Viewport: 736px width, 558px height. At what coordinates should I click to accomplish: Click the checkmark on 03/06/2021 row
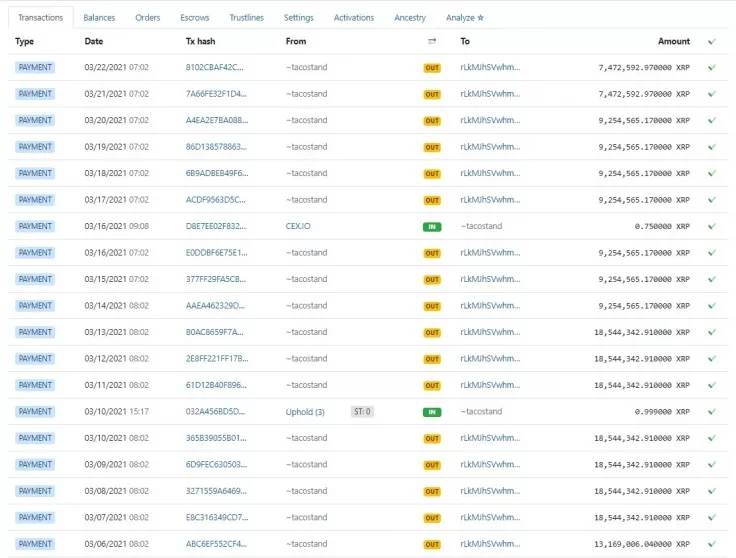712,544
